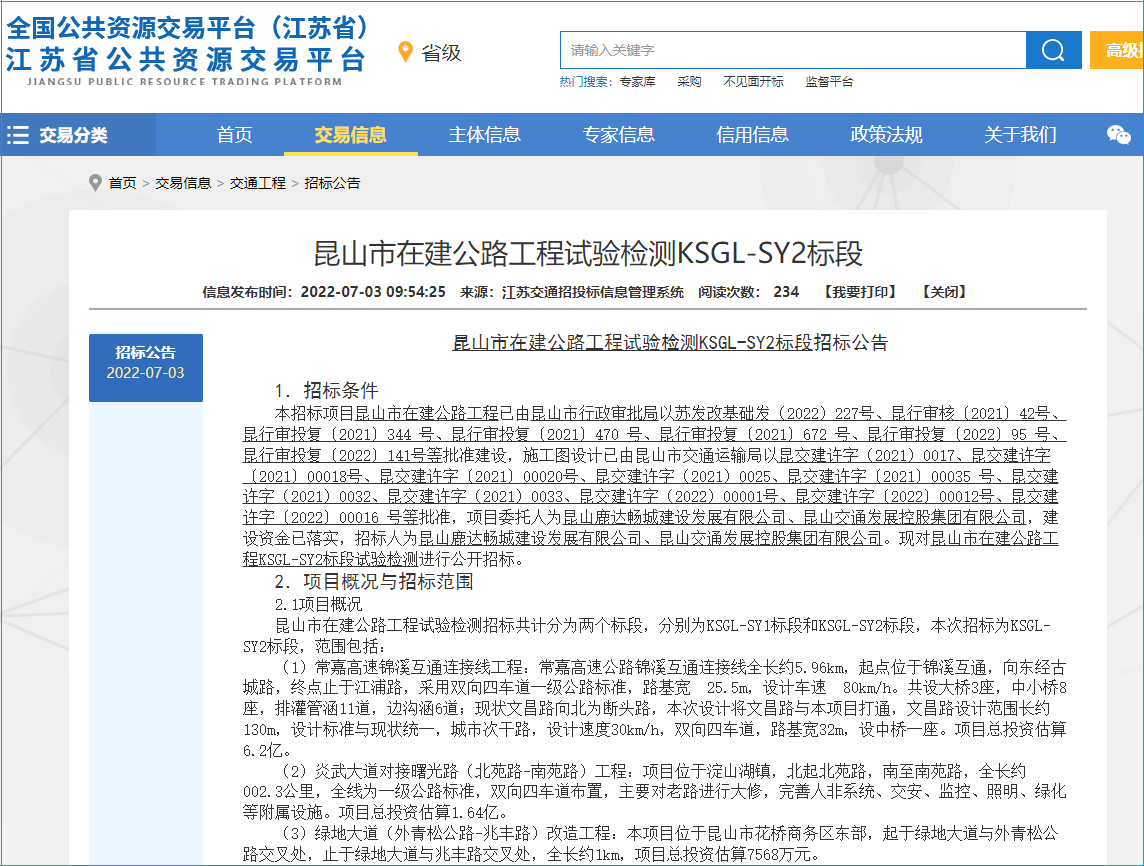Viewport: 1144px width, 866px height.
Task: Click the Jiangsu platform logo title
Action: click(187, 45)
